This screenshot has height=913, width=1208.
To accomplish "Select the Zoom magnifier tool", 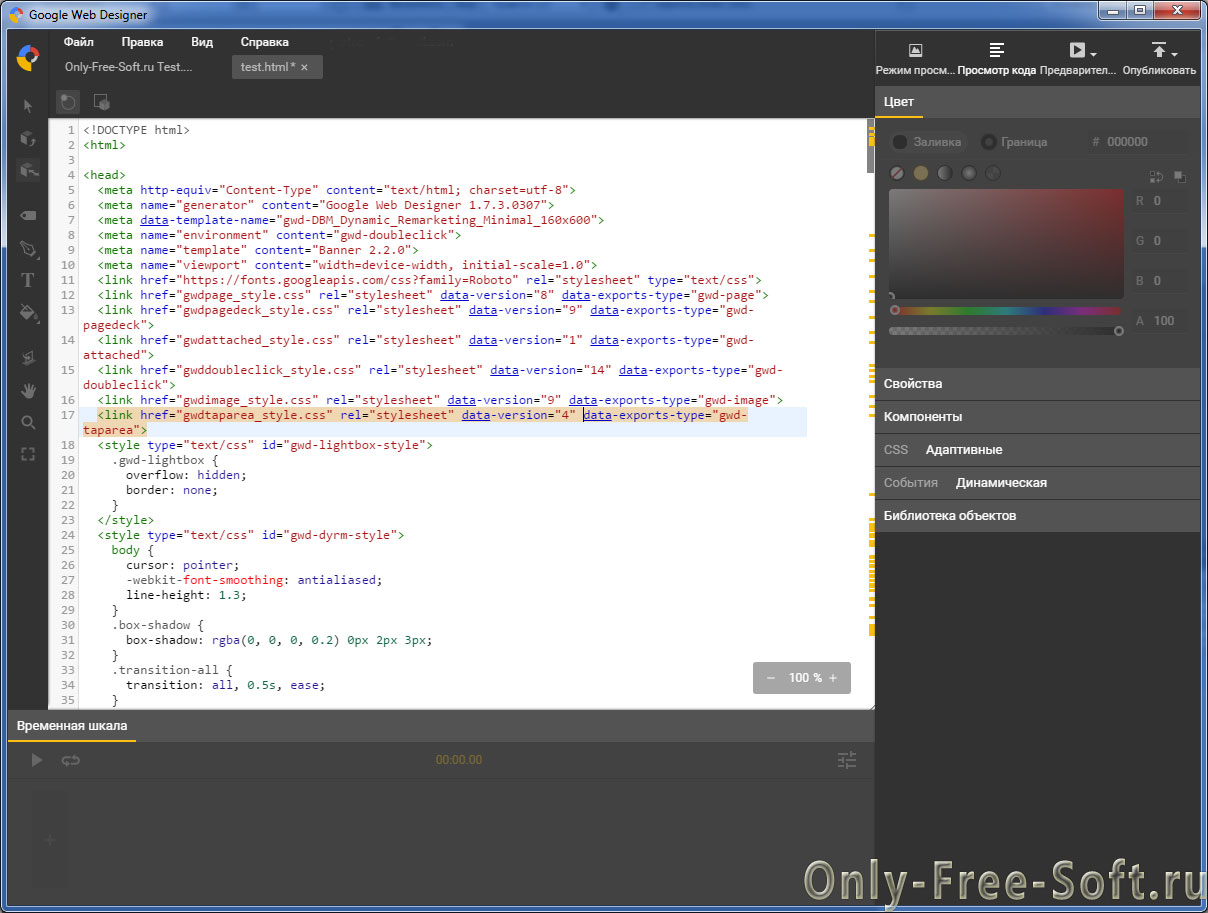I will tap(28, 422).
